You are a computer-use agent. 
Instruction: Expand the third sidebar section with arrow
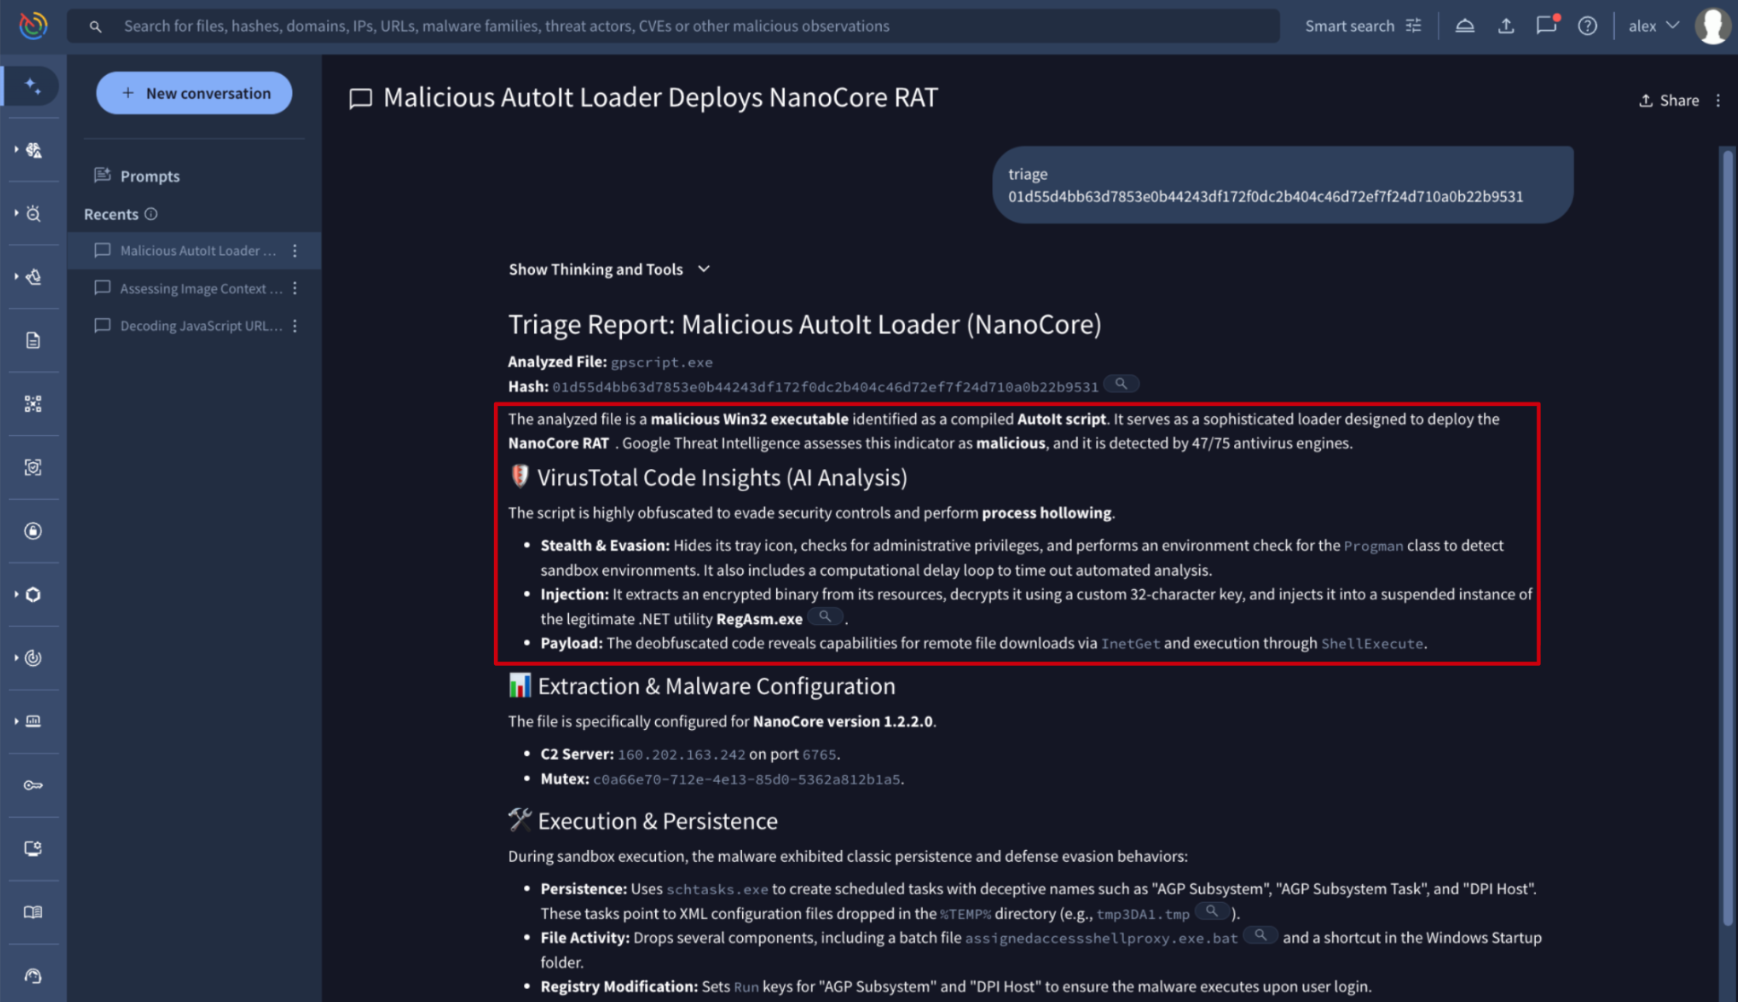click(x=16, y=277)
